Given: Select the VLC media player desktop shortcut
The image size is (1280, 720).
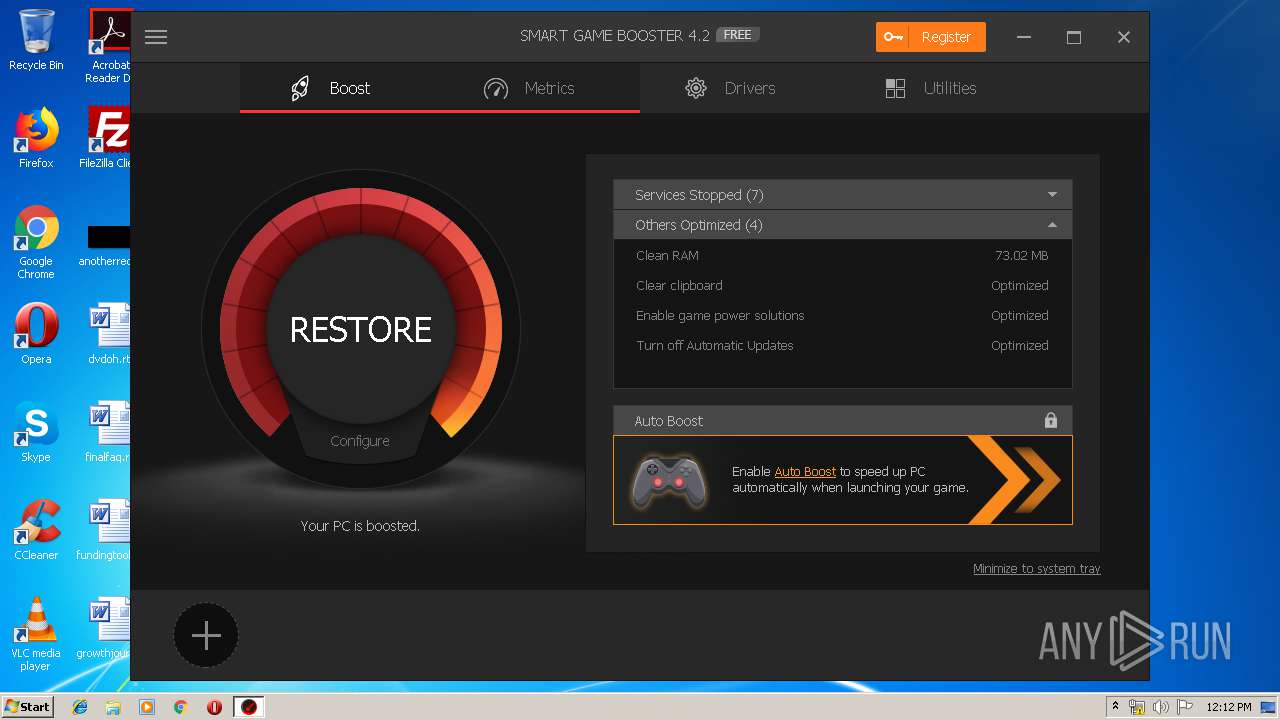Looking at the screenshot, I should (x=36, y=634).
